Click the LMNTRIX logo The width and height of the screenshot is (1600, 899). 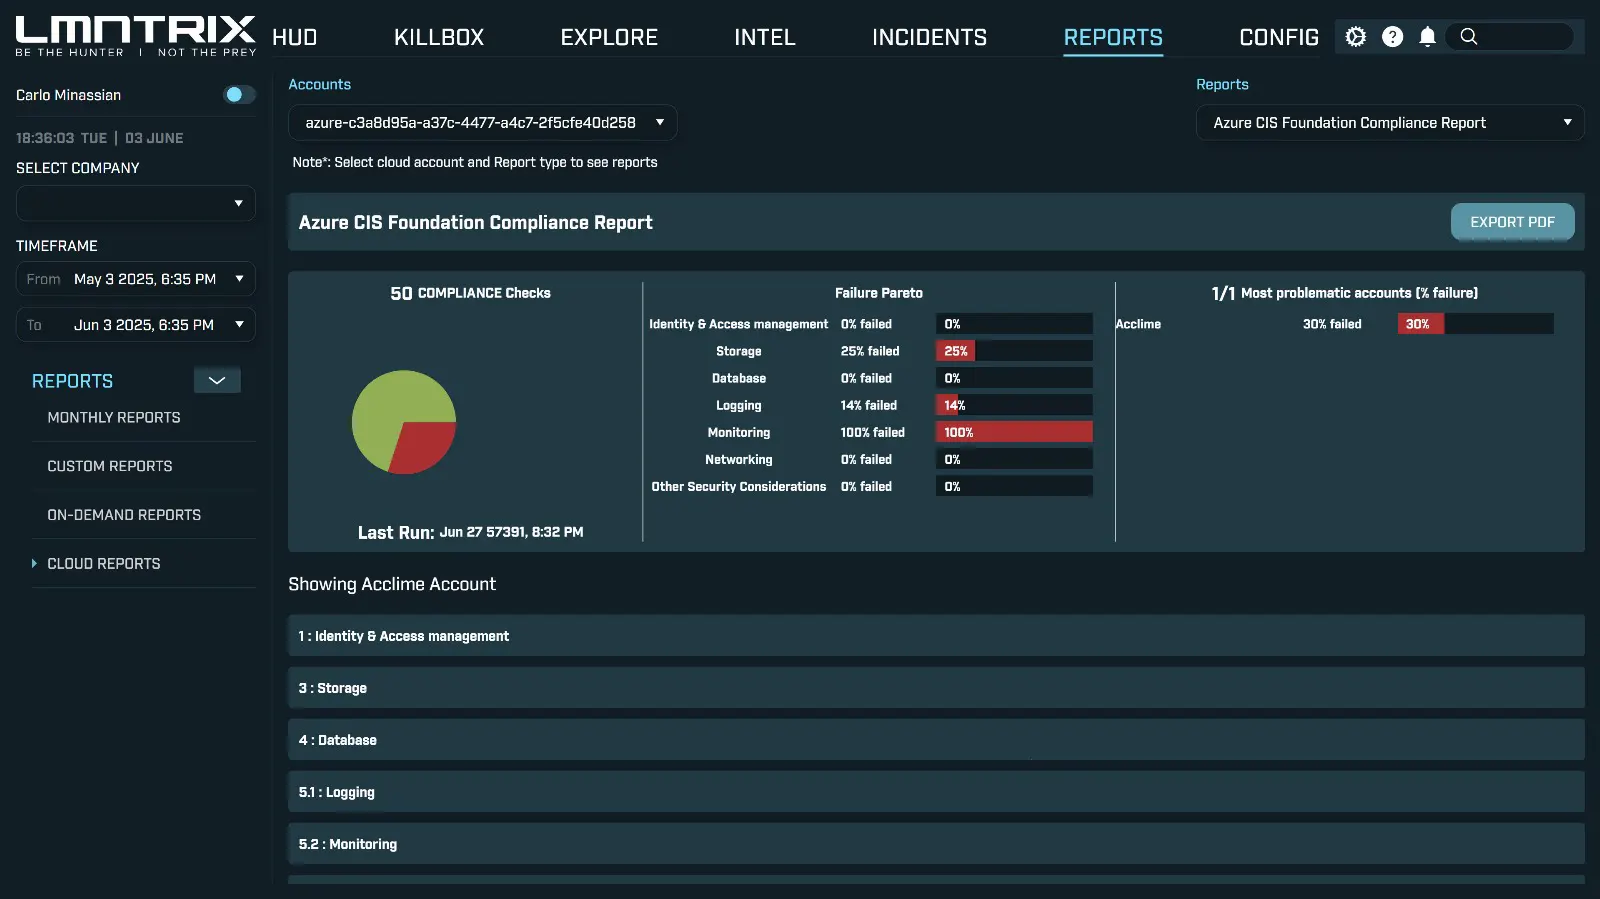[135, 36]
